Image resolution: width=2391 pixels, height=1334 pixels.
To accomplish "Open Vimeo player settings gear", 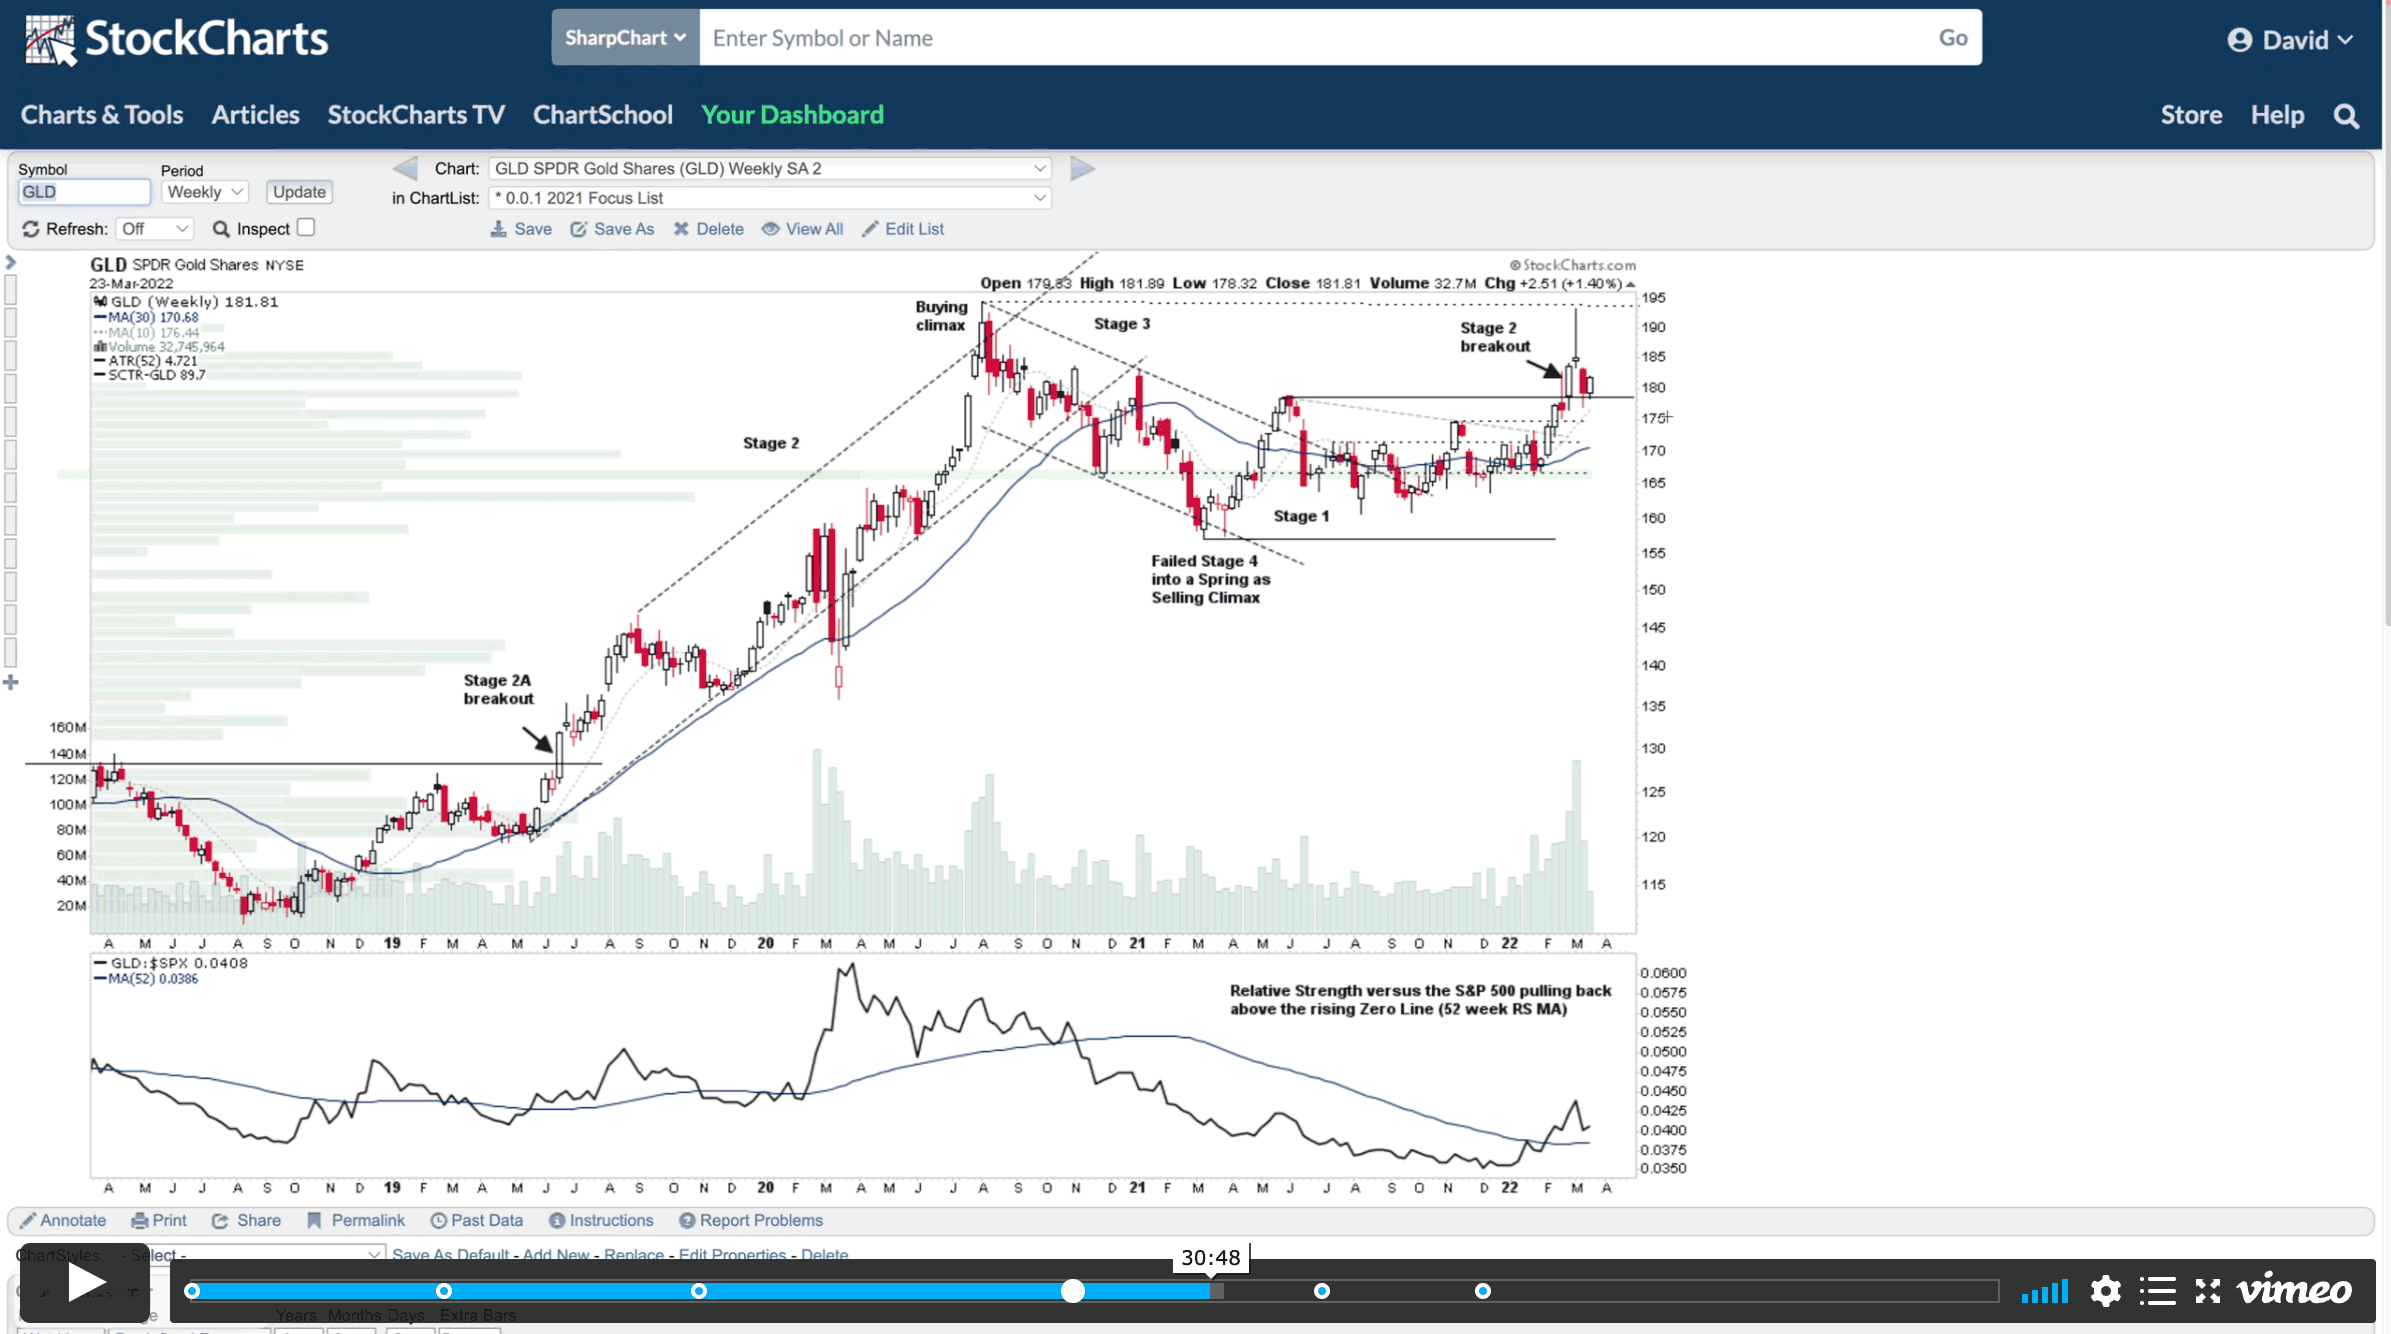I will [2105, 1291].
